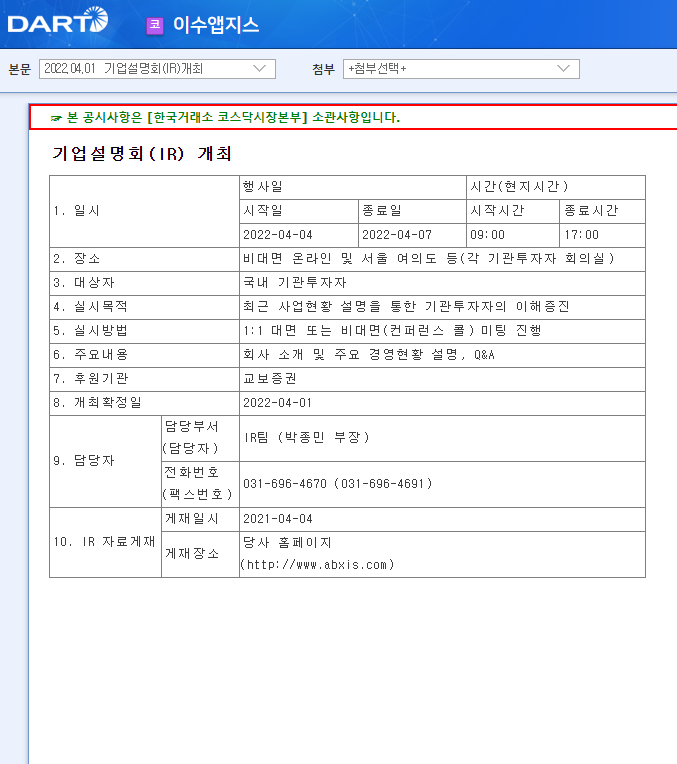Click the venue text 비대면 온라인 및 서울 여의도
This screenshot has width=677, height=764.
[x=339, y=259]
